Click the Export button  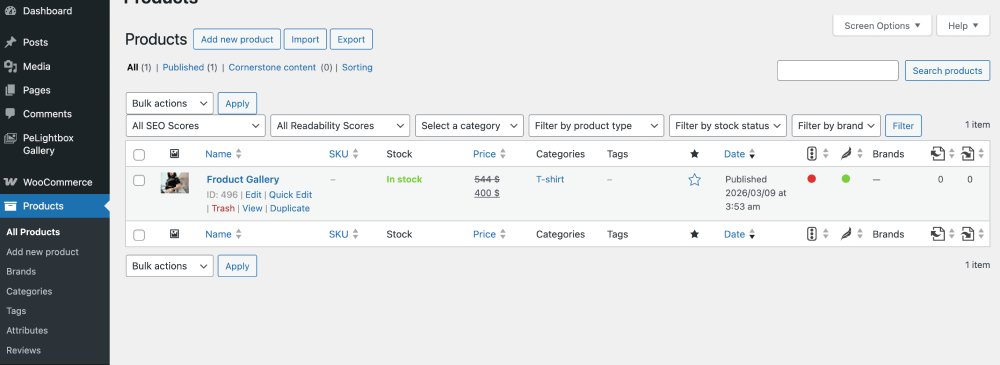351,39
